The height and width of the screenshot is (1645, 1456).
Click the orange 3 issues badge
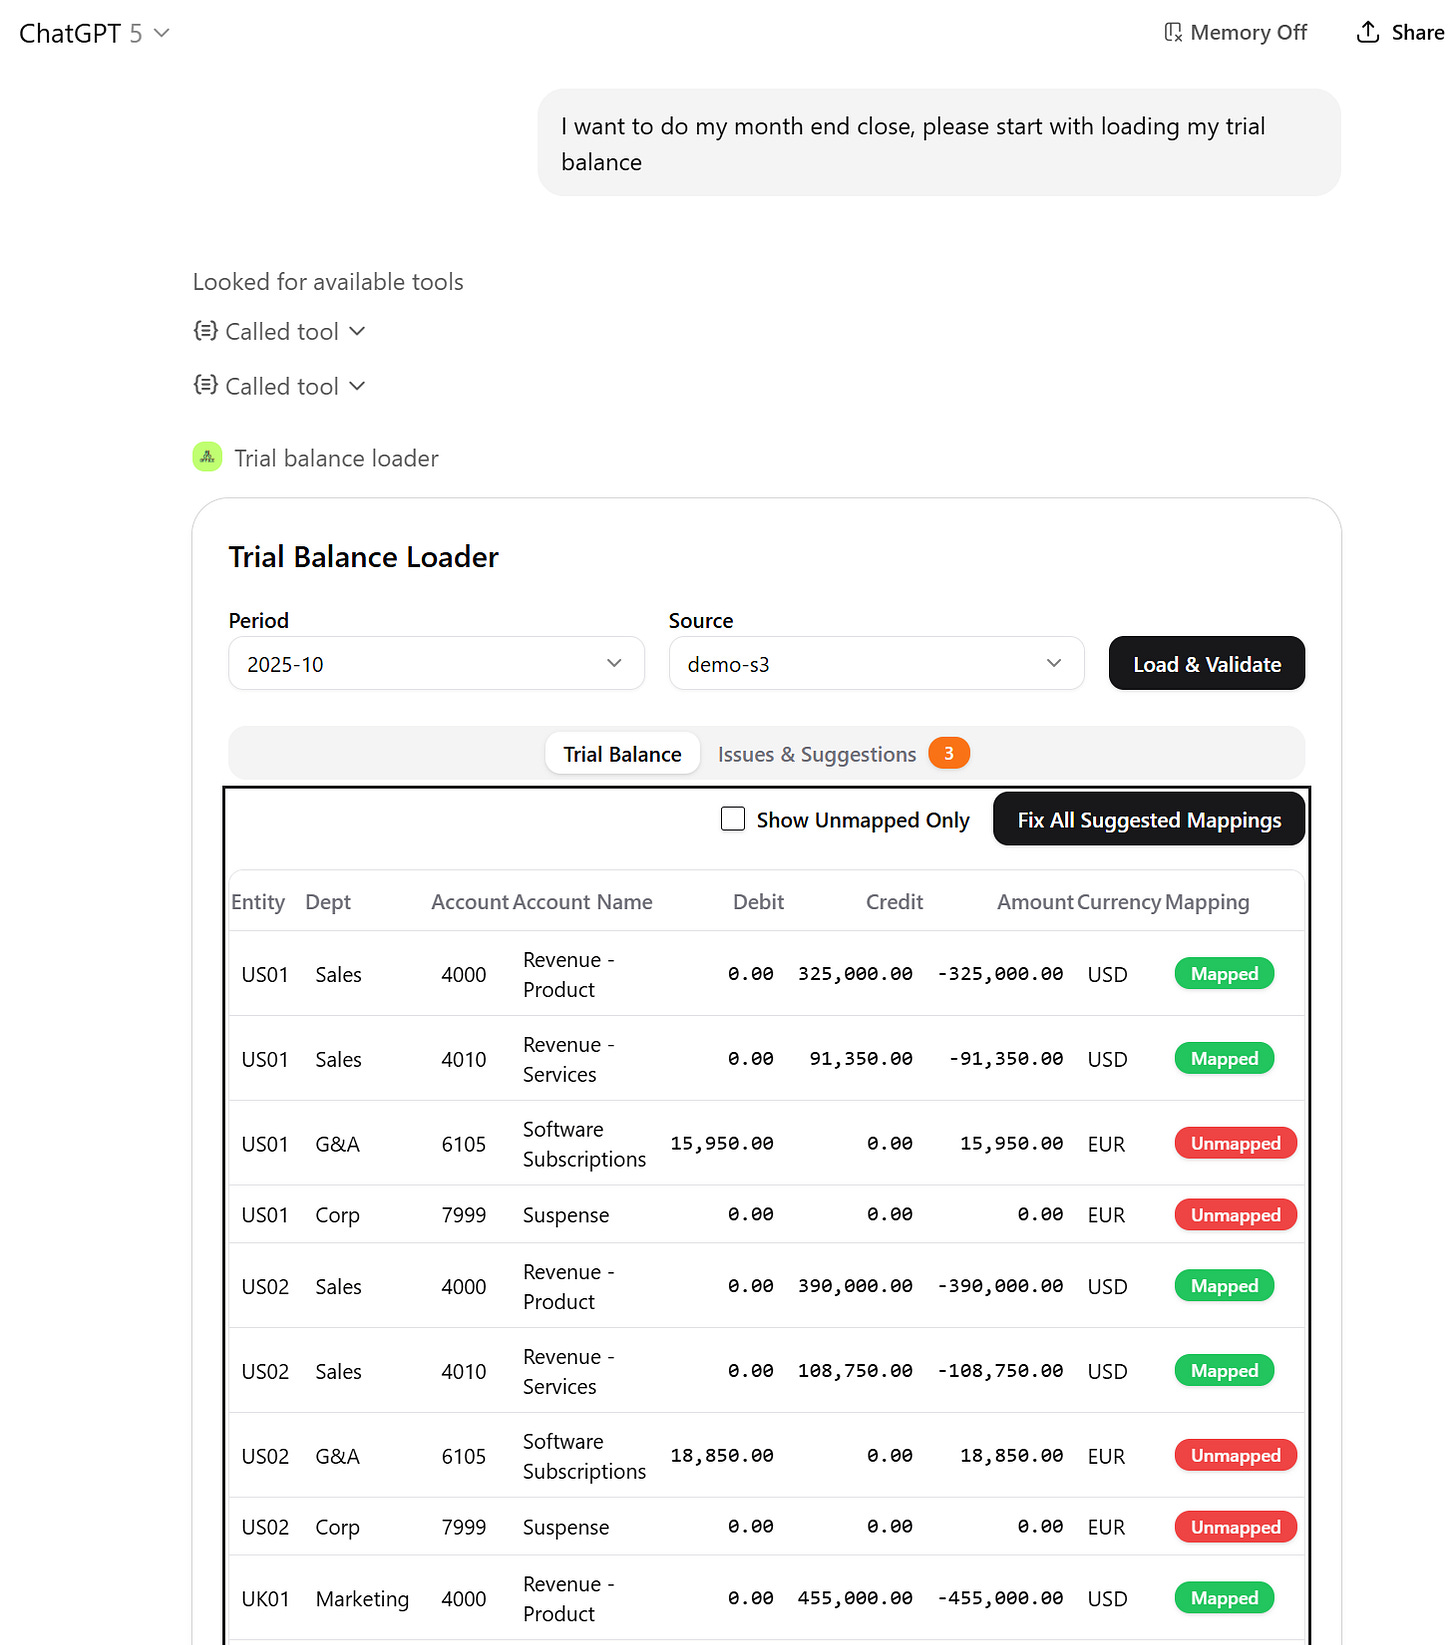pos(949,753)
